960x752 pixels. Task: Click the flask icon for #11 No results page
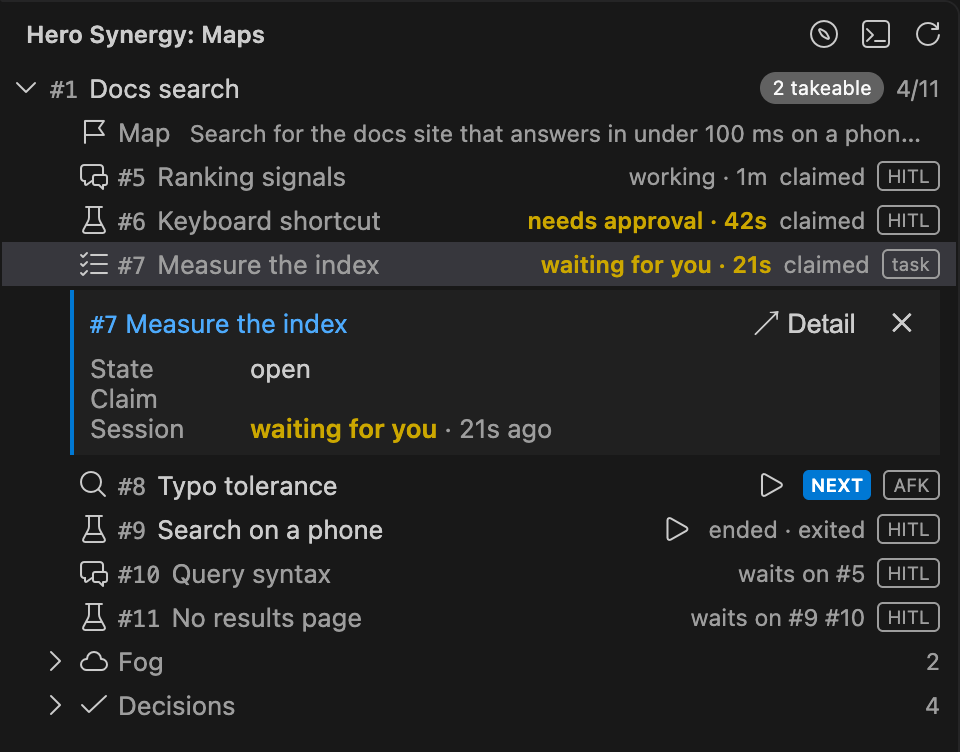click(x=94, y=617)
